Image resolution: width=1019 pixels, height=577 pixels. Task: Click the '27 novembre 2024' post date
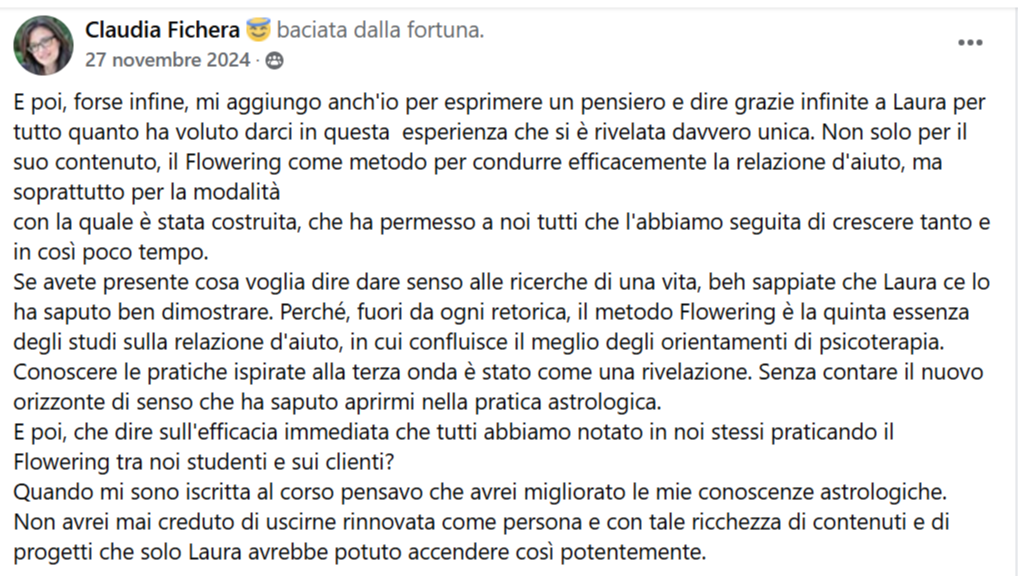click(168, 60)
